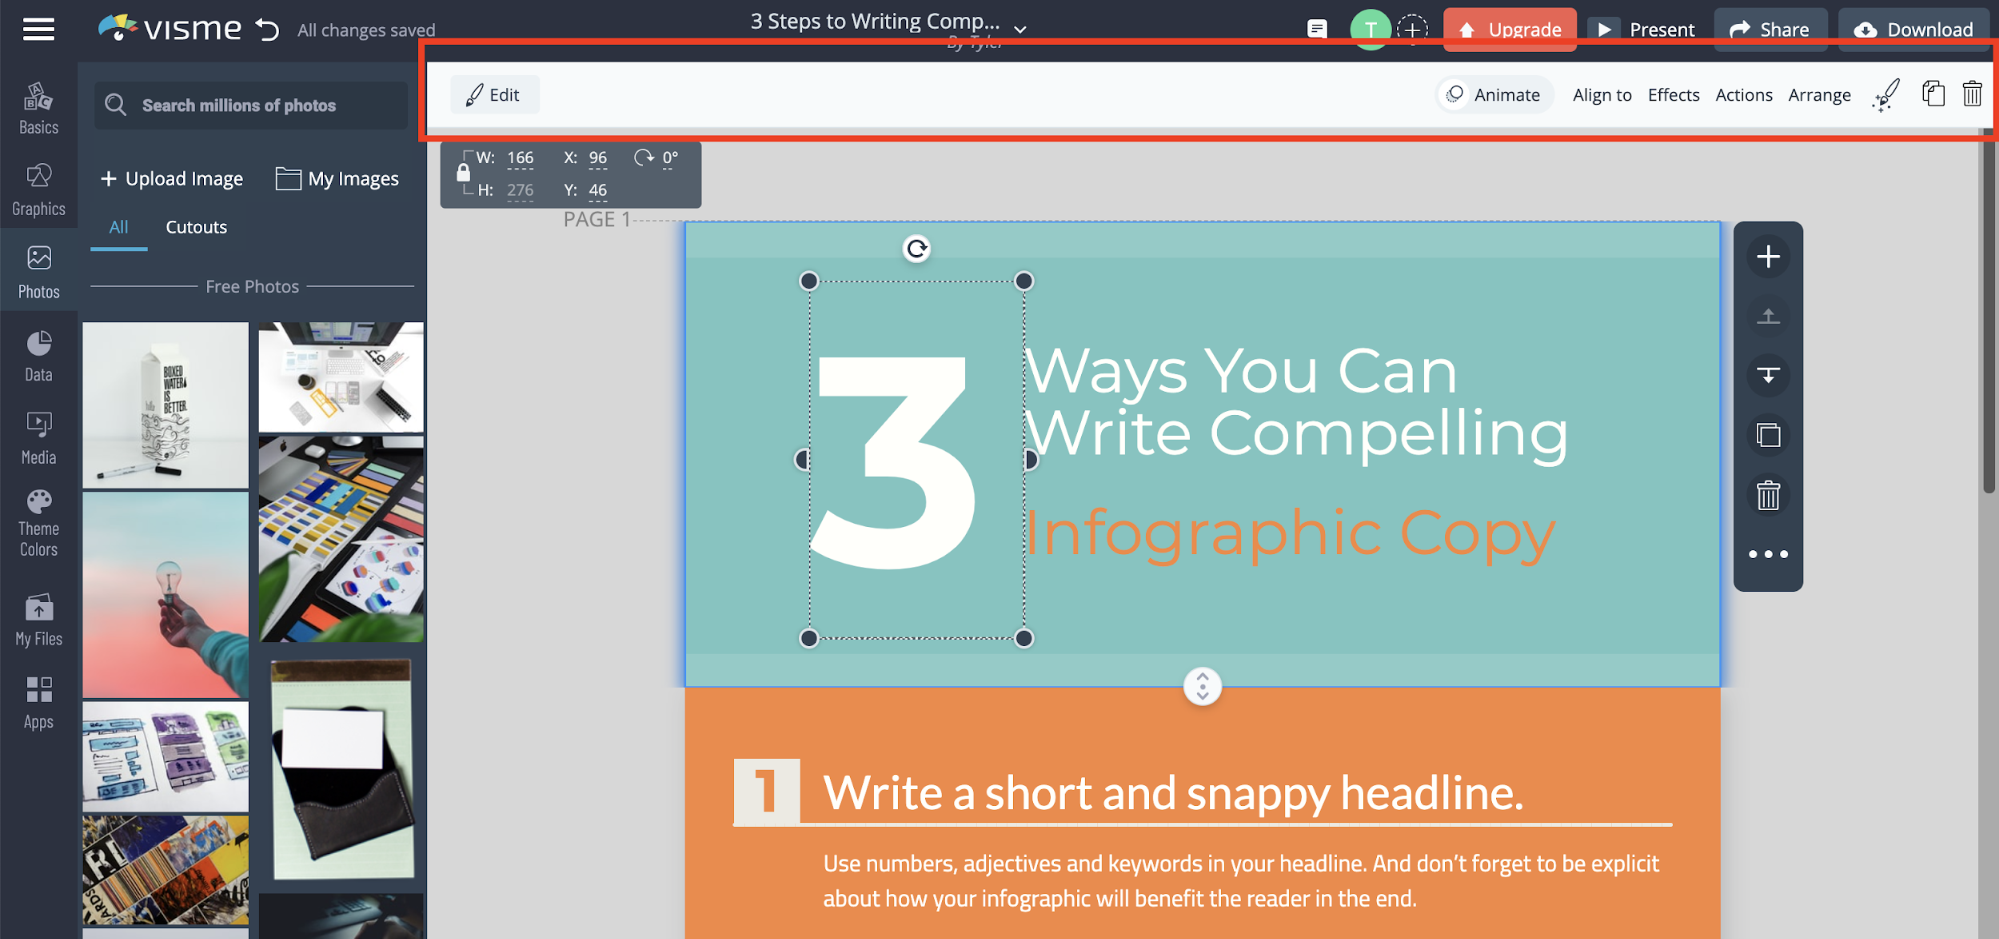Screen dimensions: 1999x939
Task: Add a new page block with plus icon
Action: click(1768, 257)
